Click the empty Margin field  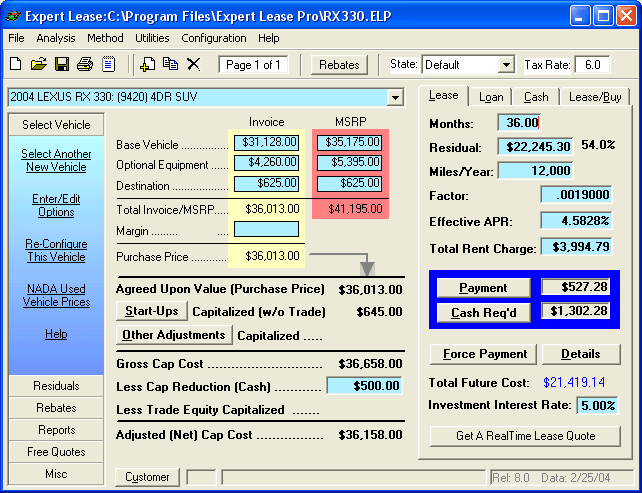tap(266, 229)
